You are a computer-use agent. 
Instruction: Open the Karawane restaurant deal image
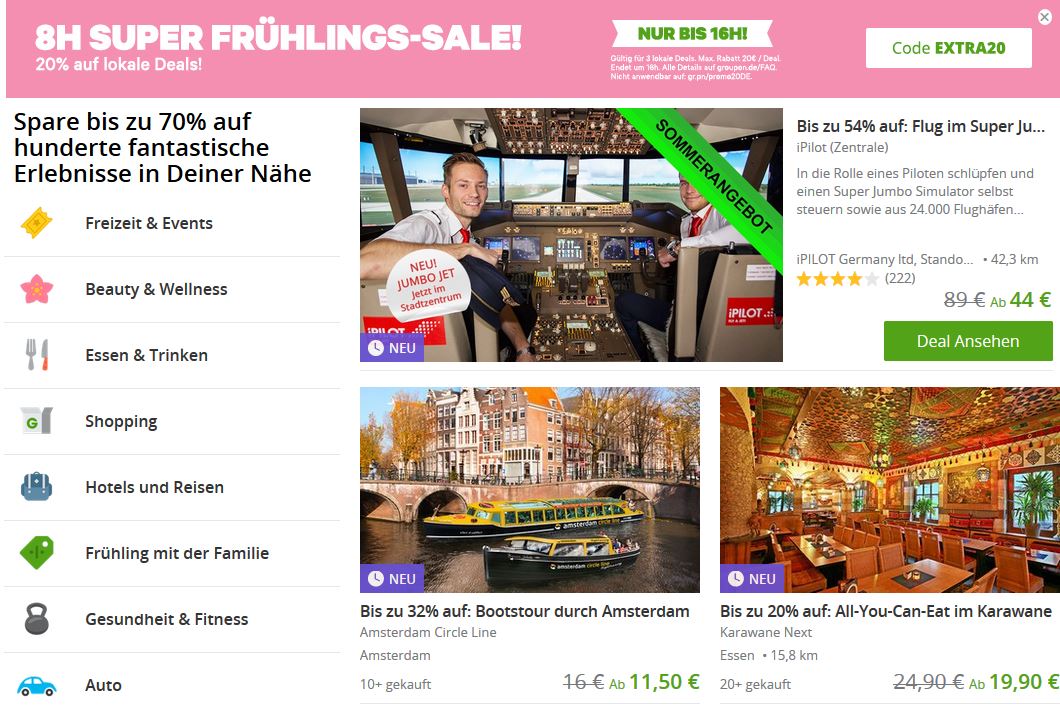click(890, 490)
